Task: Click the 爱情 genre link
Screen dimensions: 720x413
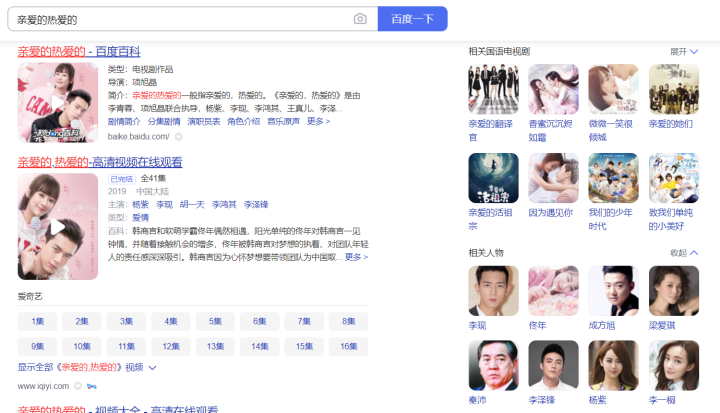Action: click(x=141, y=217)
